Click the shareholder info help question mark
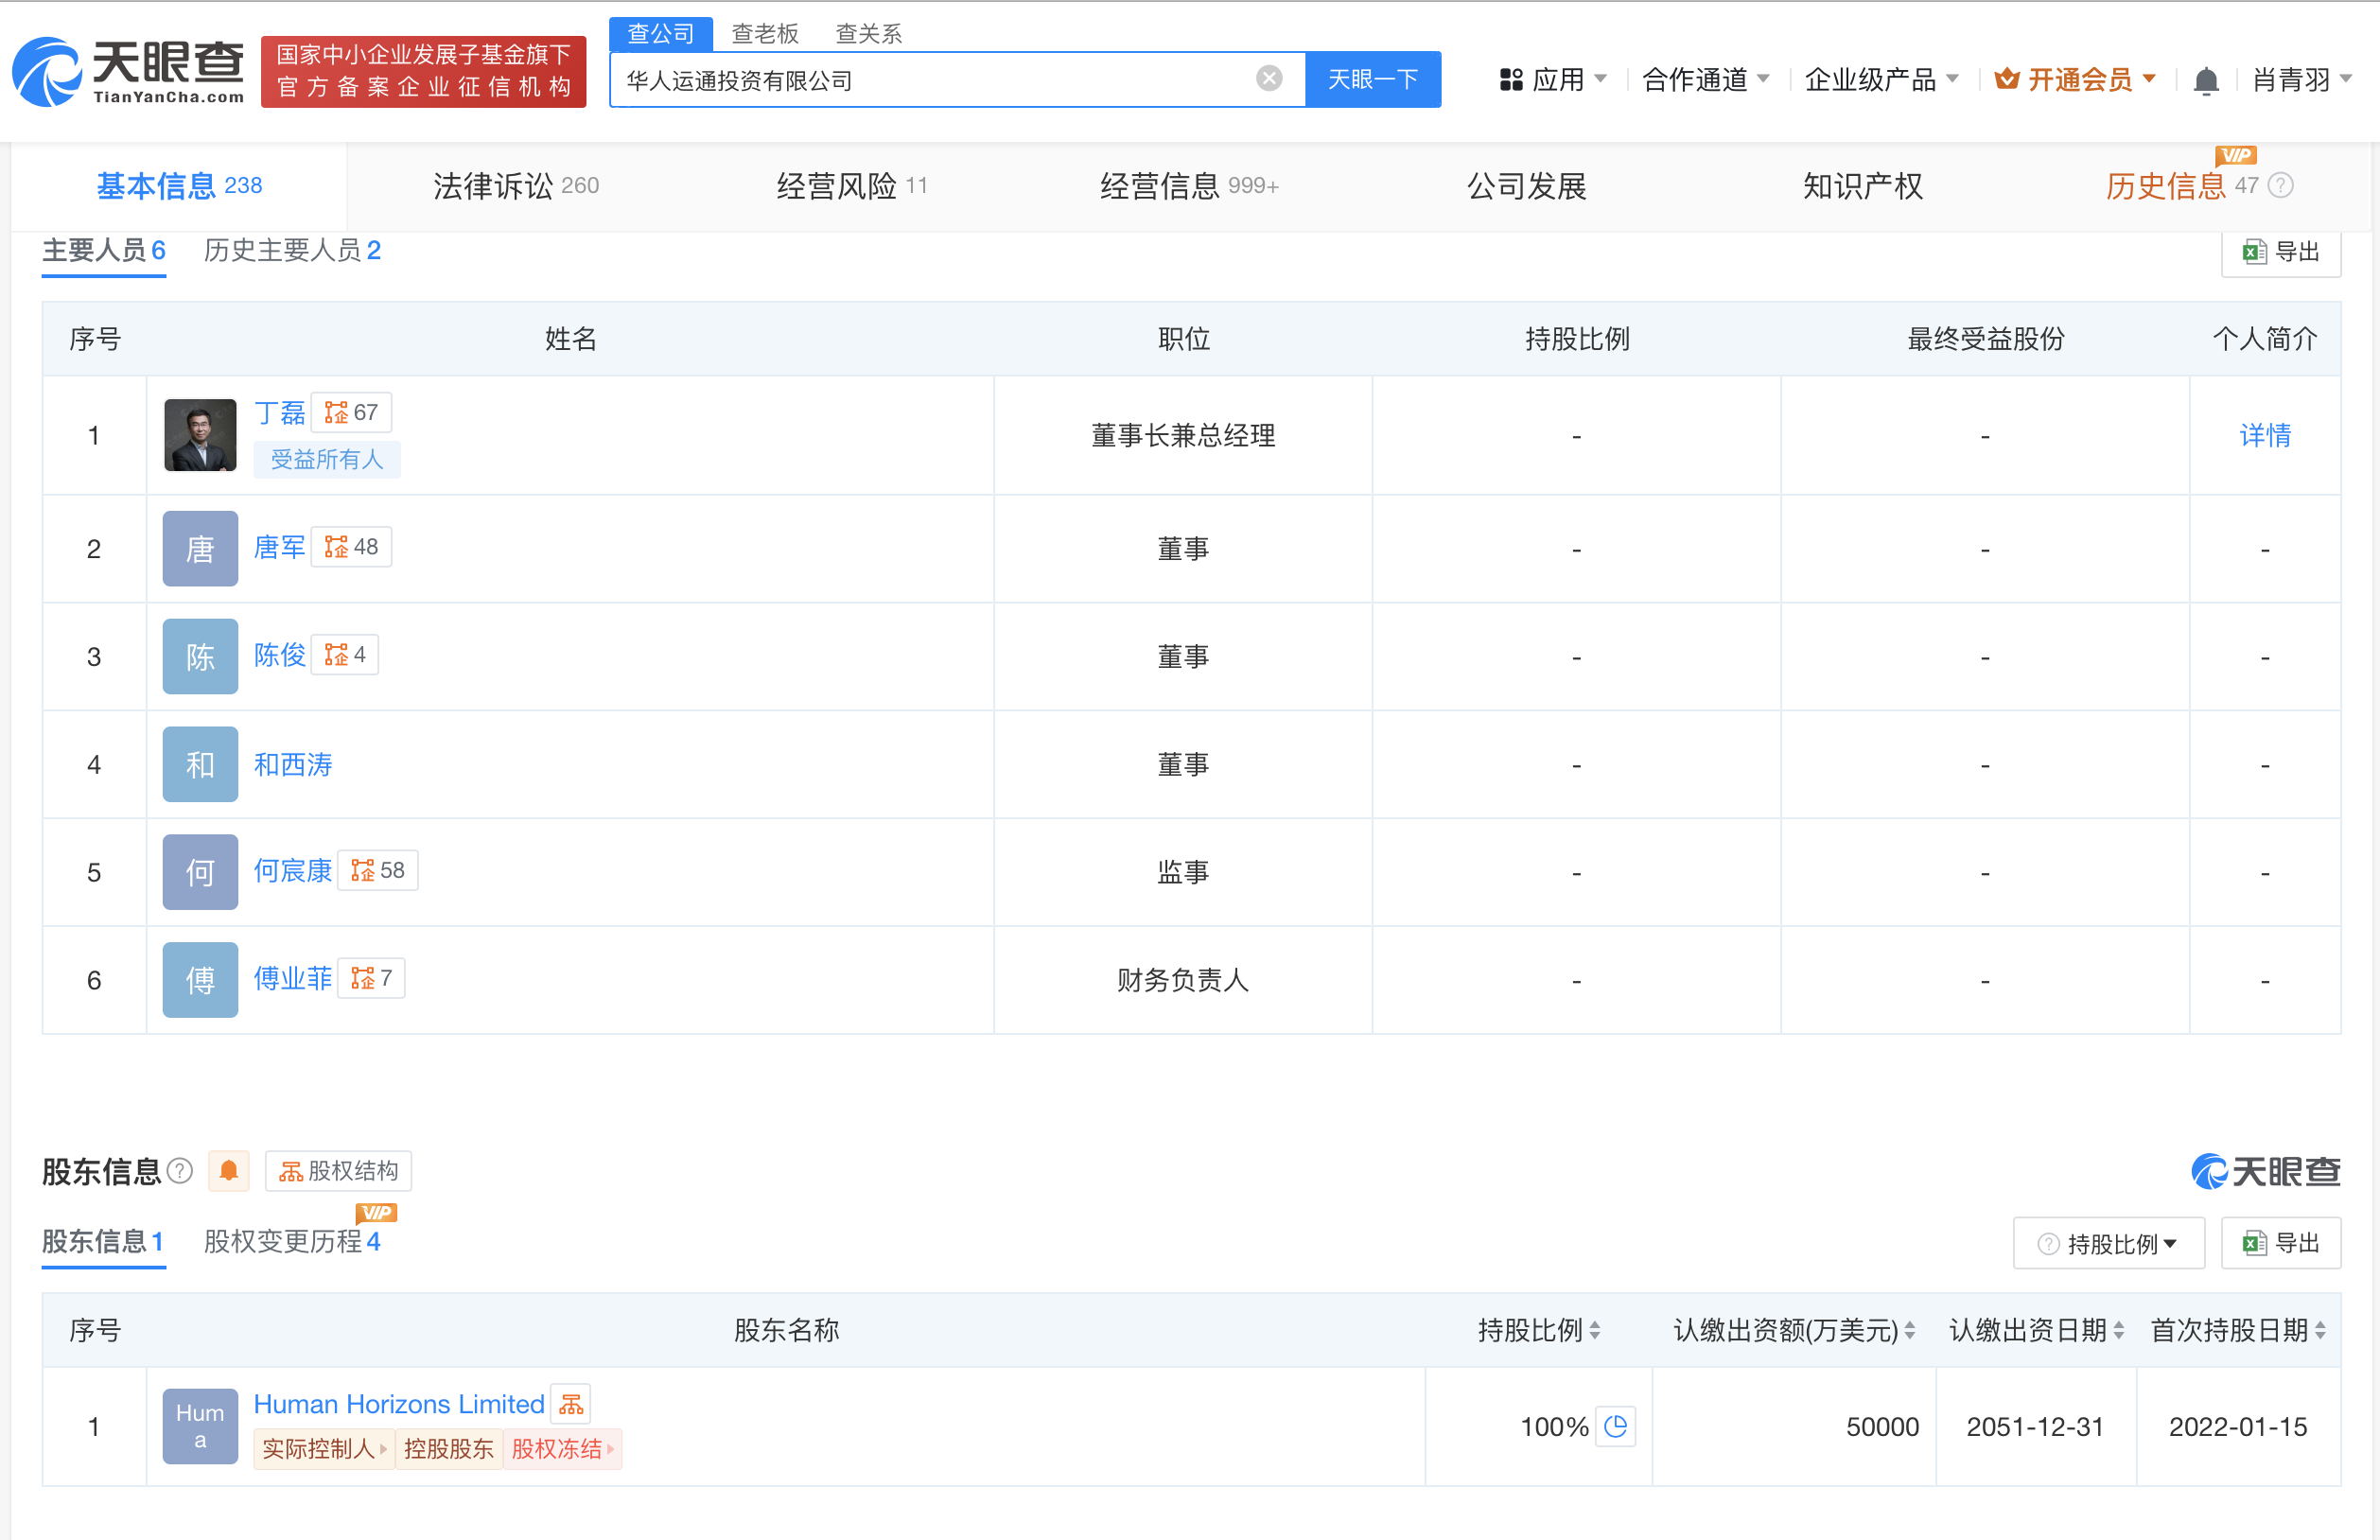This screenshot has height=1540, width=2380. coord(180,1170)
